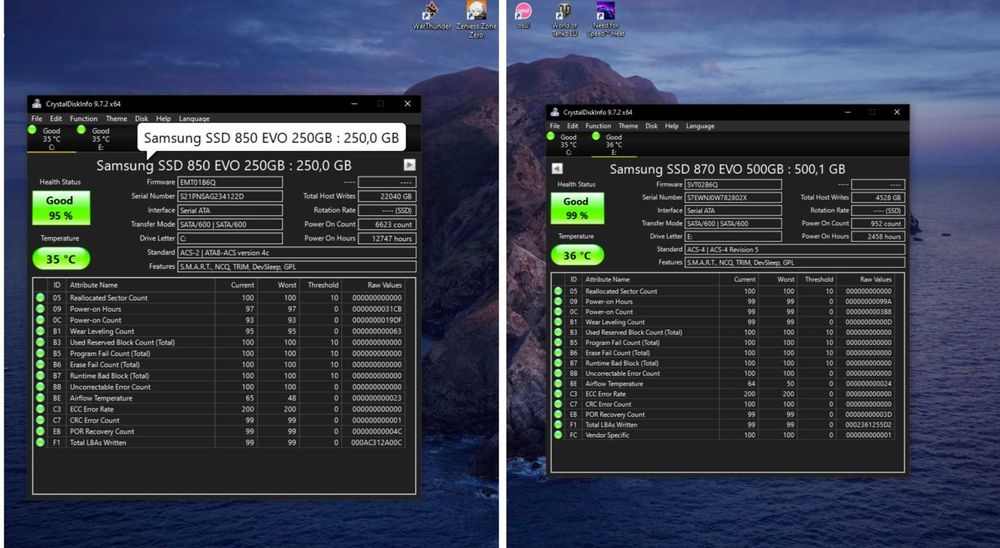The height and width of the screenshot is (548, 1000).
Task: Open War Thunder desktop shortcut
Action: coord(432,15)
